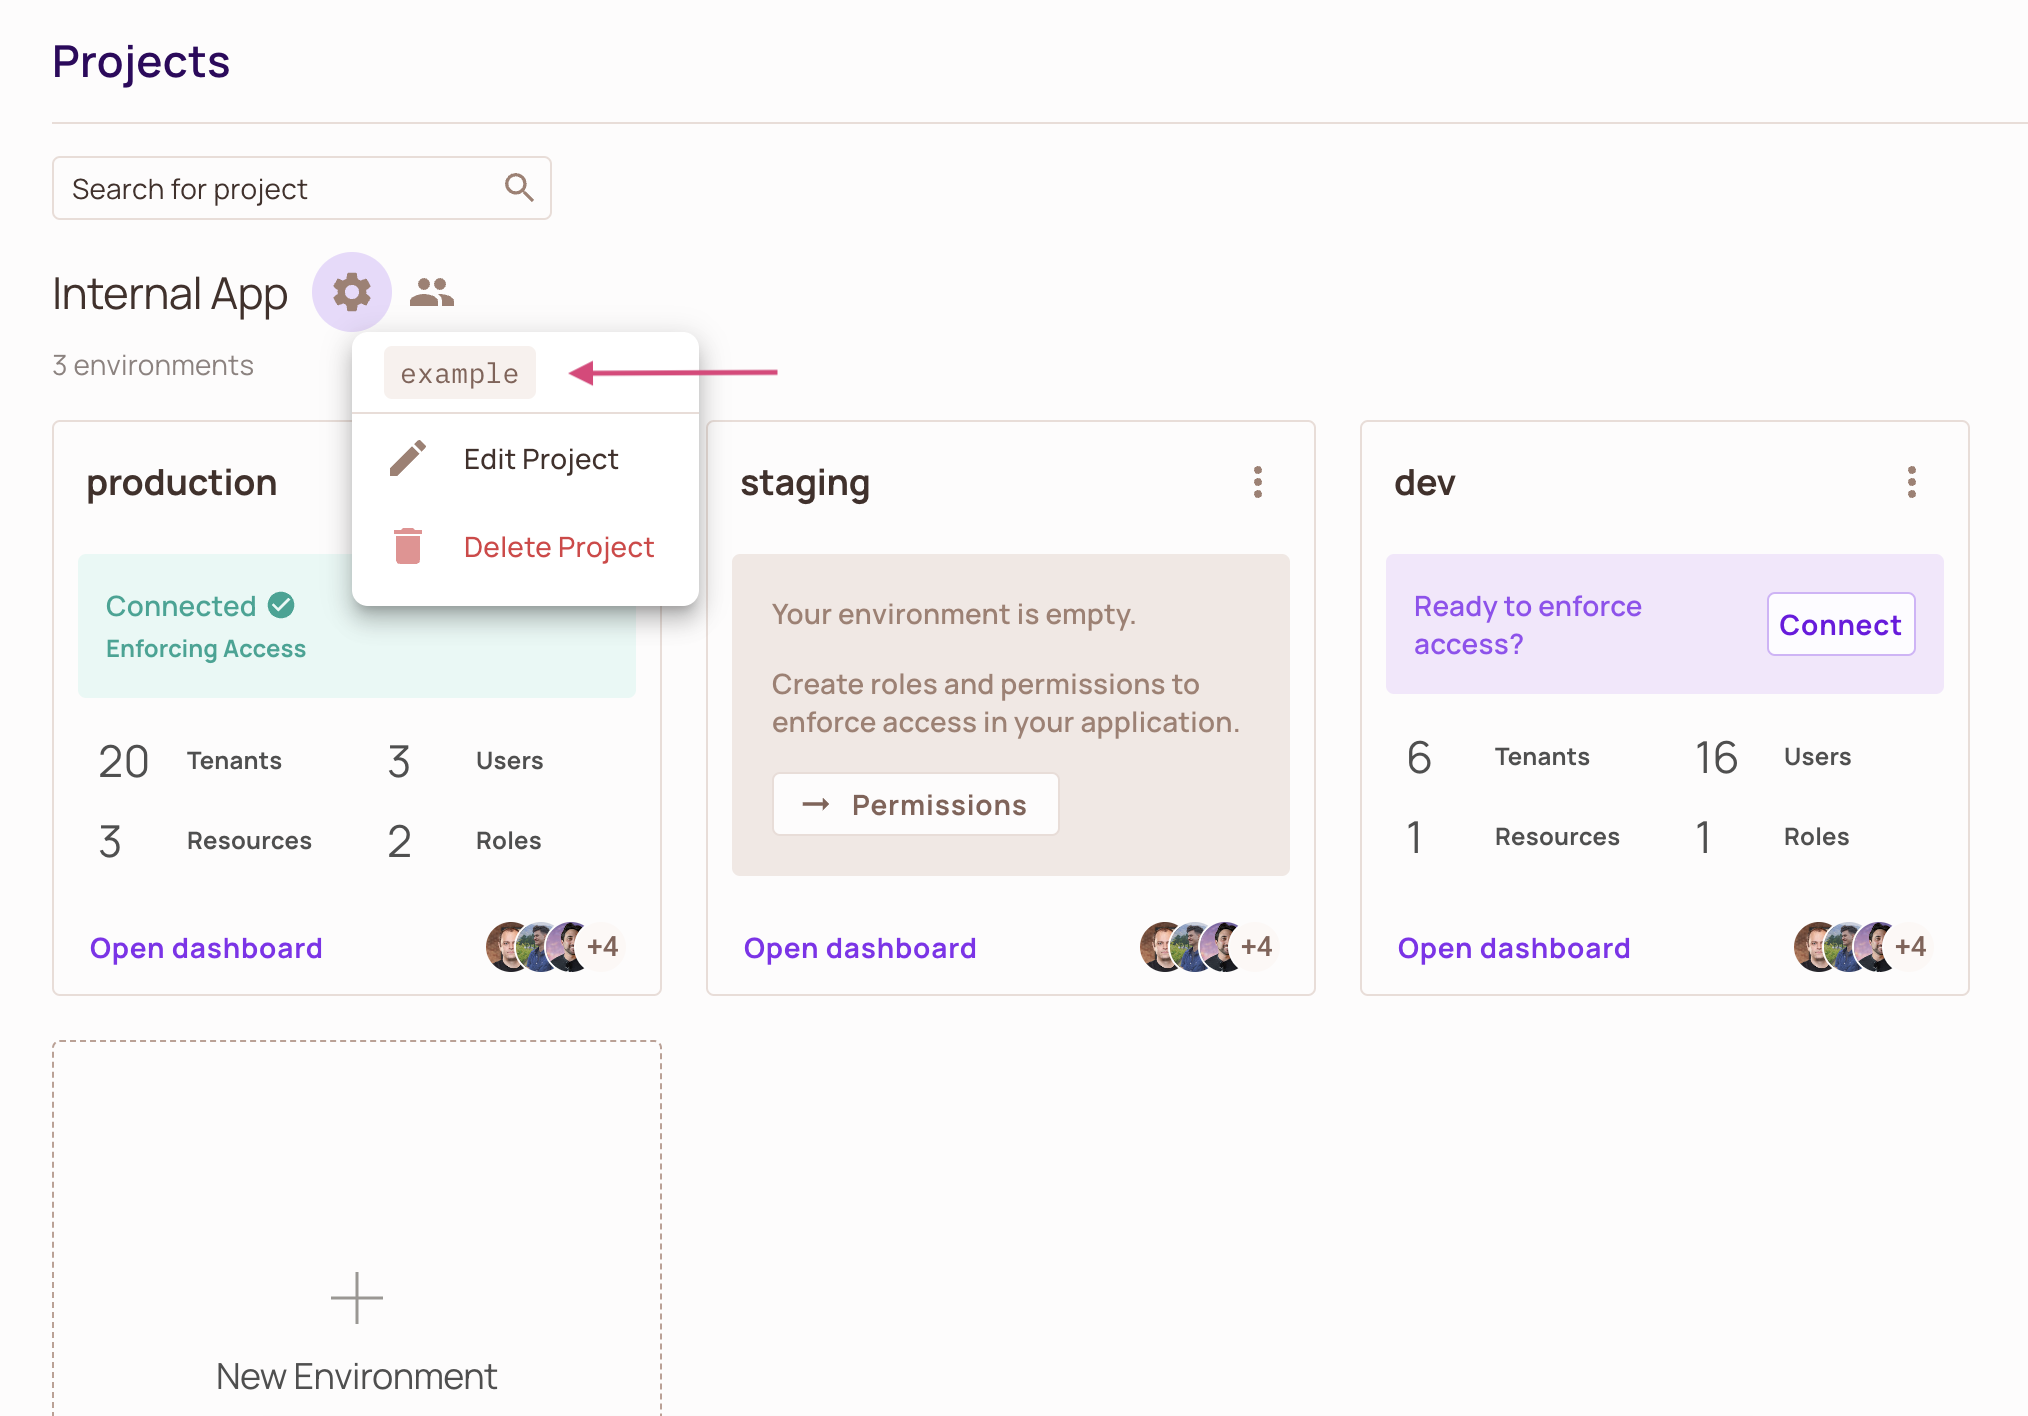Click the Connect button in dev

[1840, 625]
